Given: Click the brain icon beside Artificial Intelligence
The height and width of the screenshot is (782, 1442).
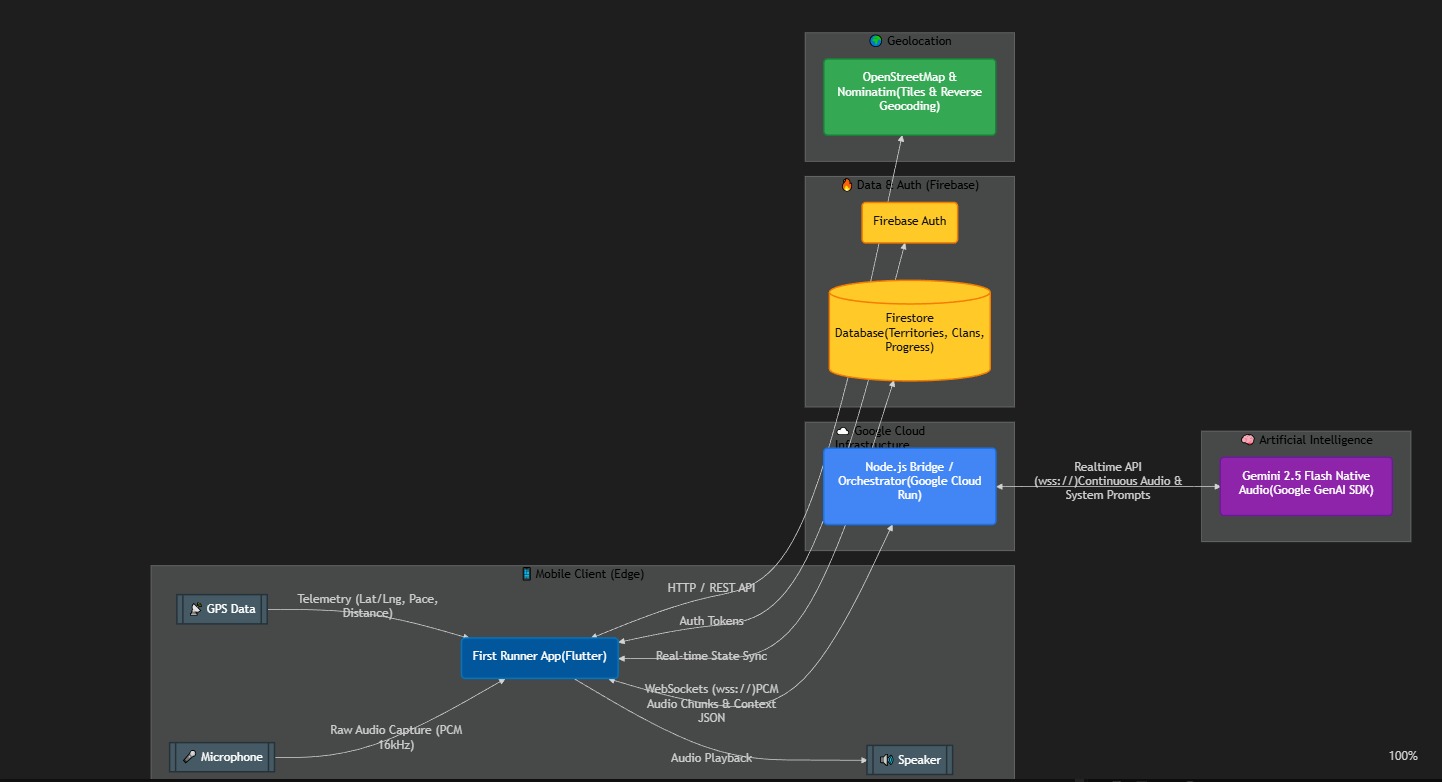Looking at the screenshot, I should click(1247, 440).
